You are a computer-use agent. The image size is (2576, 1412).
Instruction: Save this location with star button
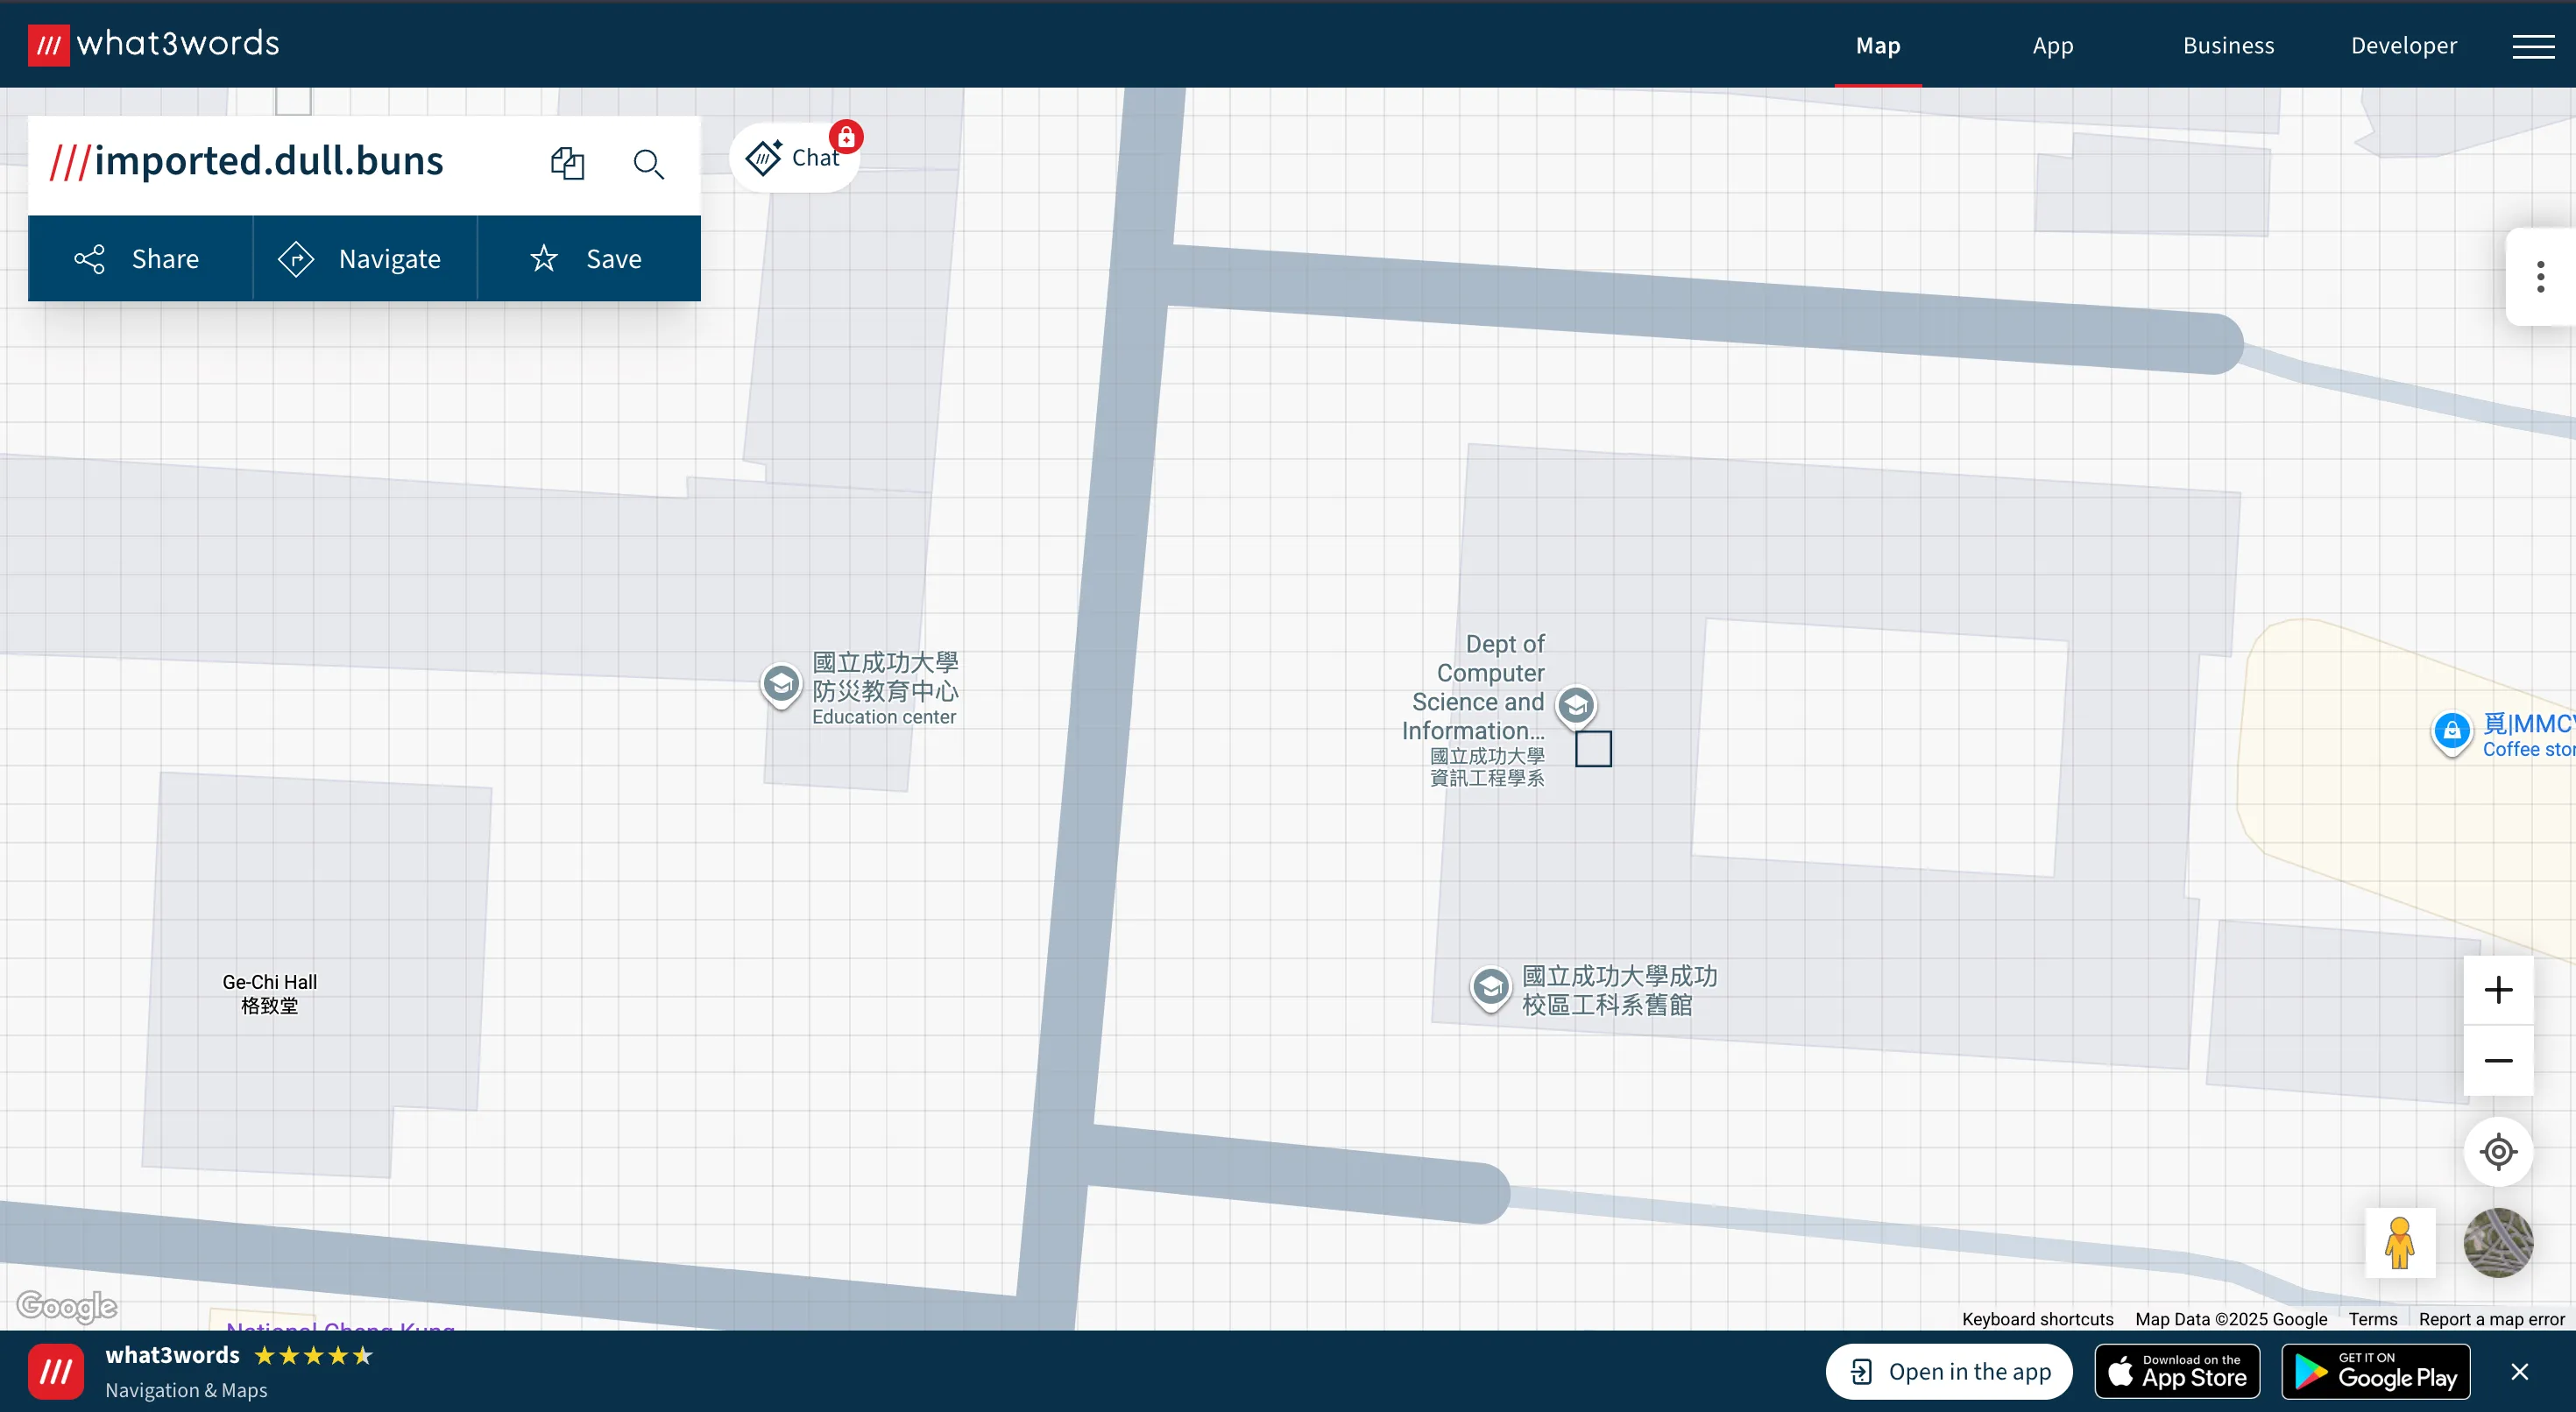[x=589, y=258]
